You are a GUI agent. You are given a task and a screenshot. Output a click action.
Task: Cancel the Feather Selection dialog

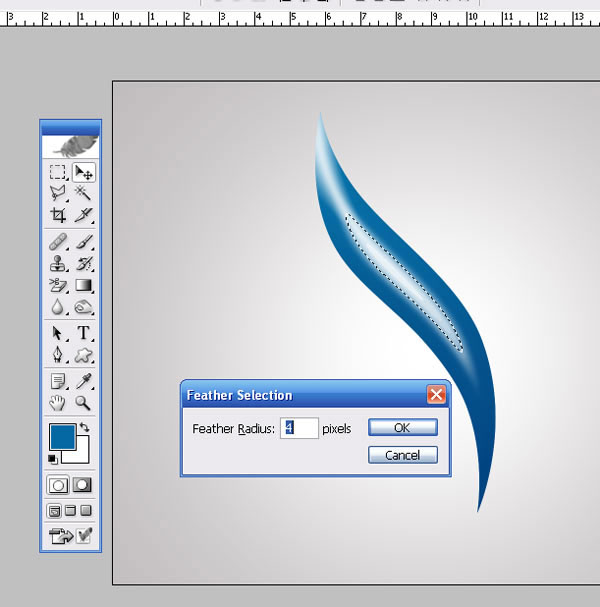pos(403,455)
